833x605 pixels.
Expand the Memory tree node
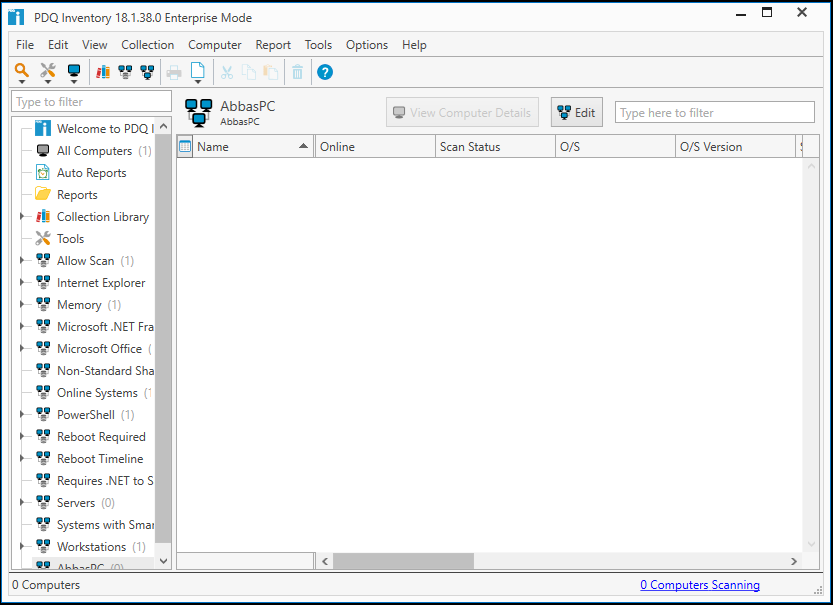pyautogui.click(x=22, y=304)
